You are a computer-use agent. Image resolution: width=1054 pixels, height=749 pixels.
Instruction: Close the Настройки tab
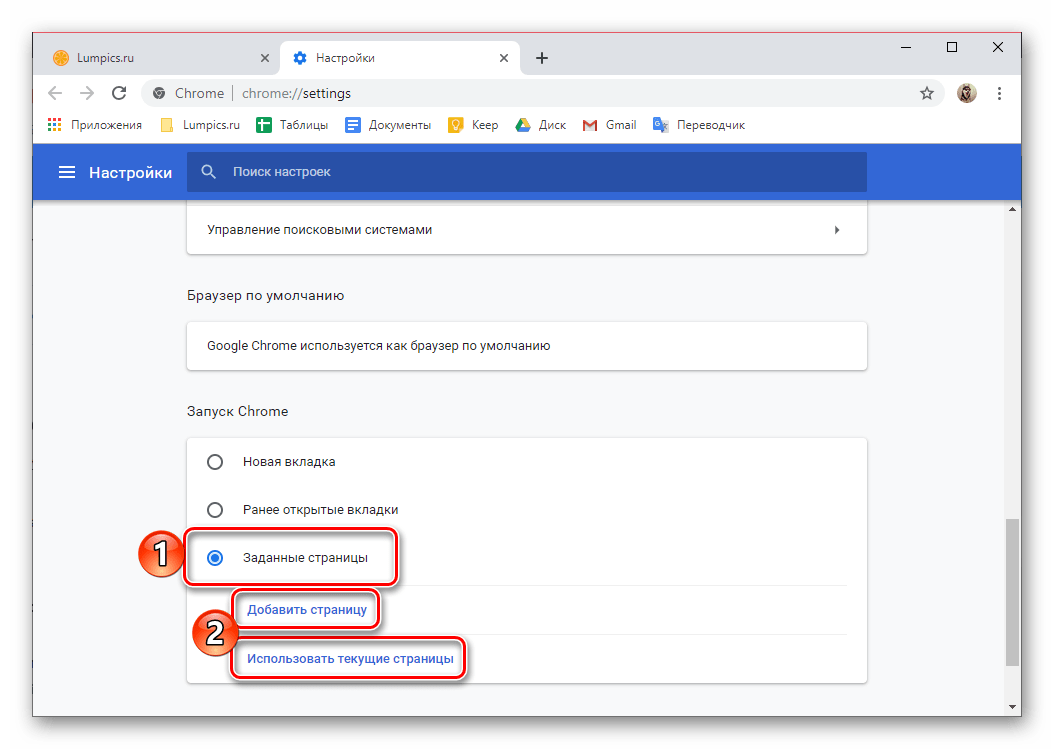coord(503,58)
